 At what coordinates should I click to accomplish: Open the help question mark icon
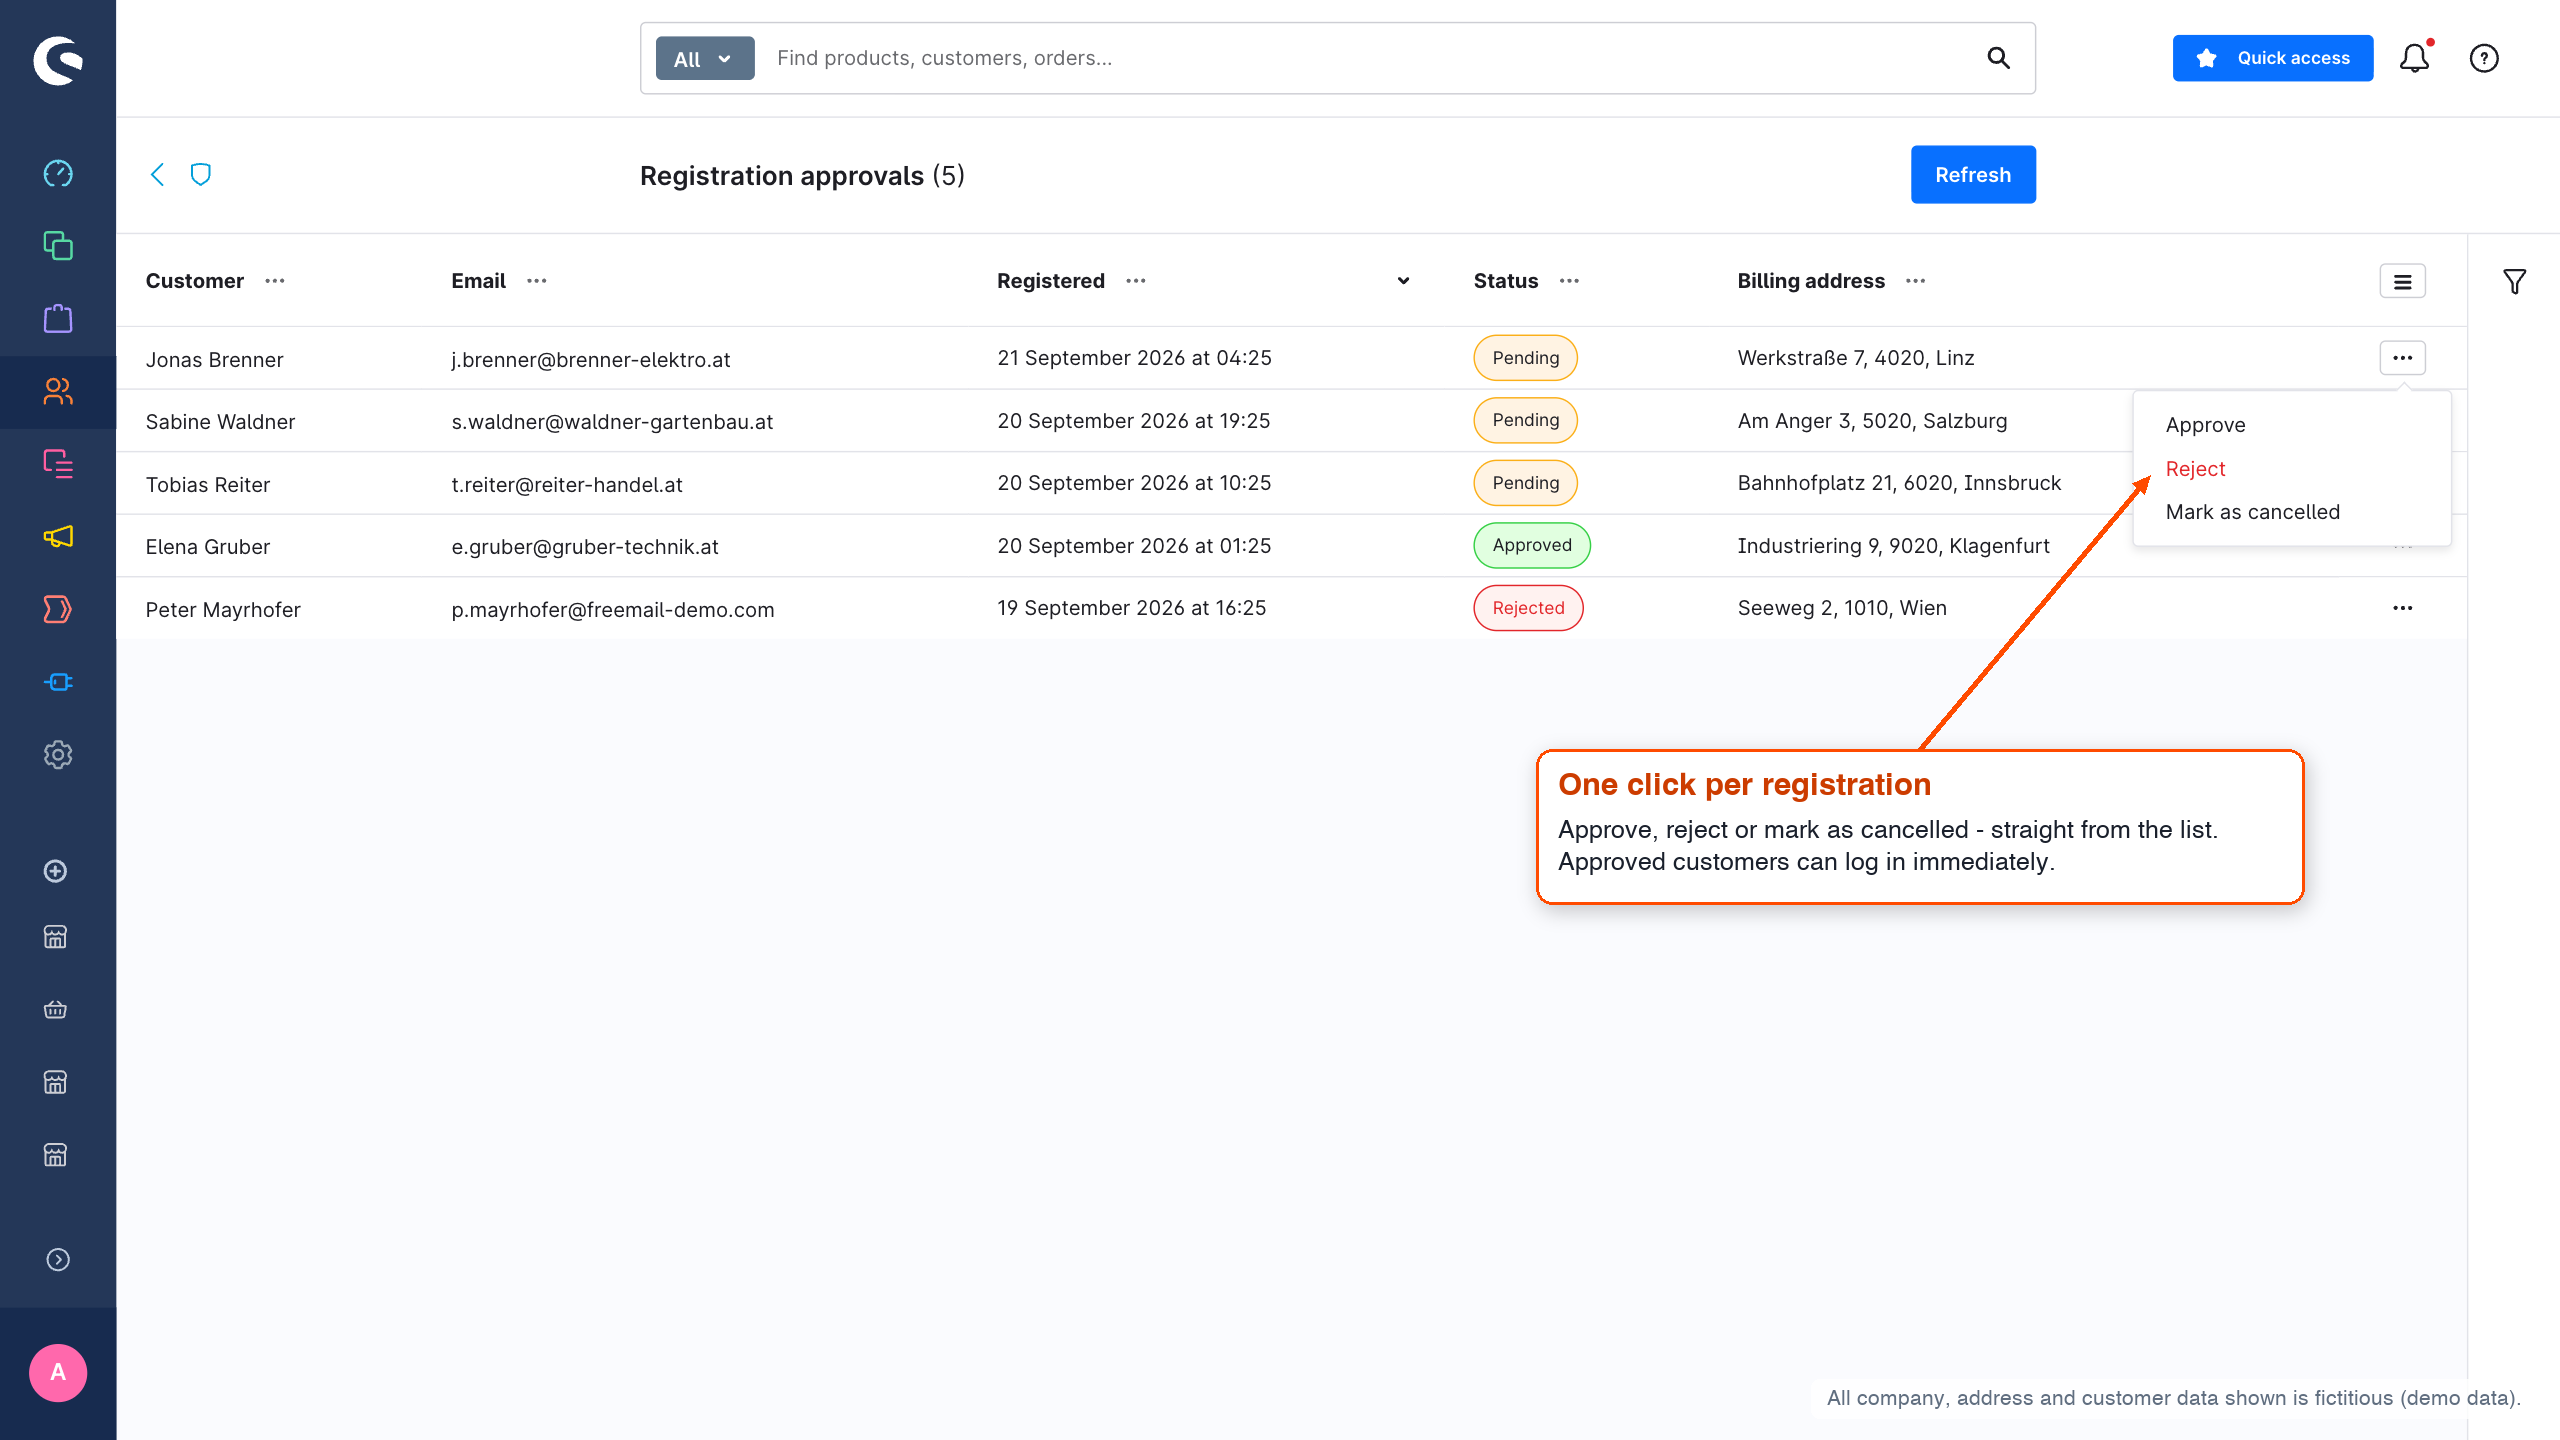point(2484,58)
